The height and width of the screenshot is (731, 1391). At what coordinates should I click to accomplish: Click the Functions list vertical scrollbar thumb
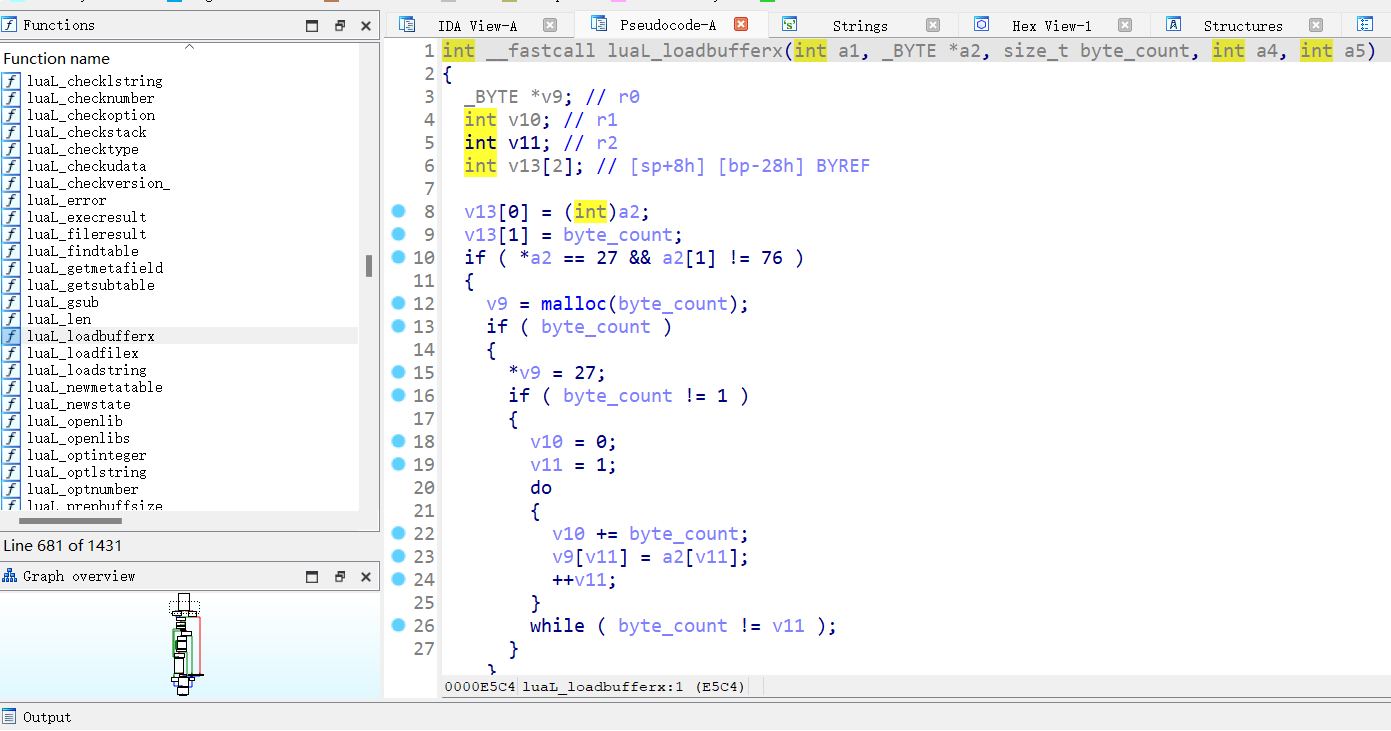tap(368, 265)
